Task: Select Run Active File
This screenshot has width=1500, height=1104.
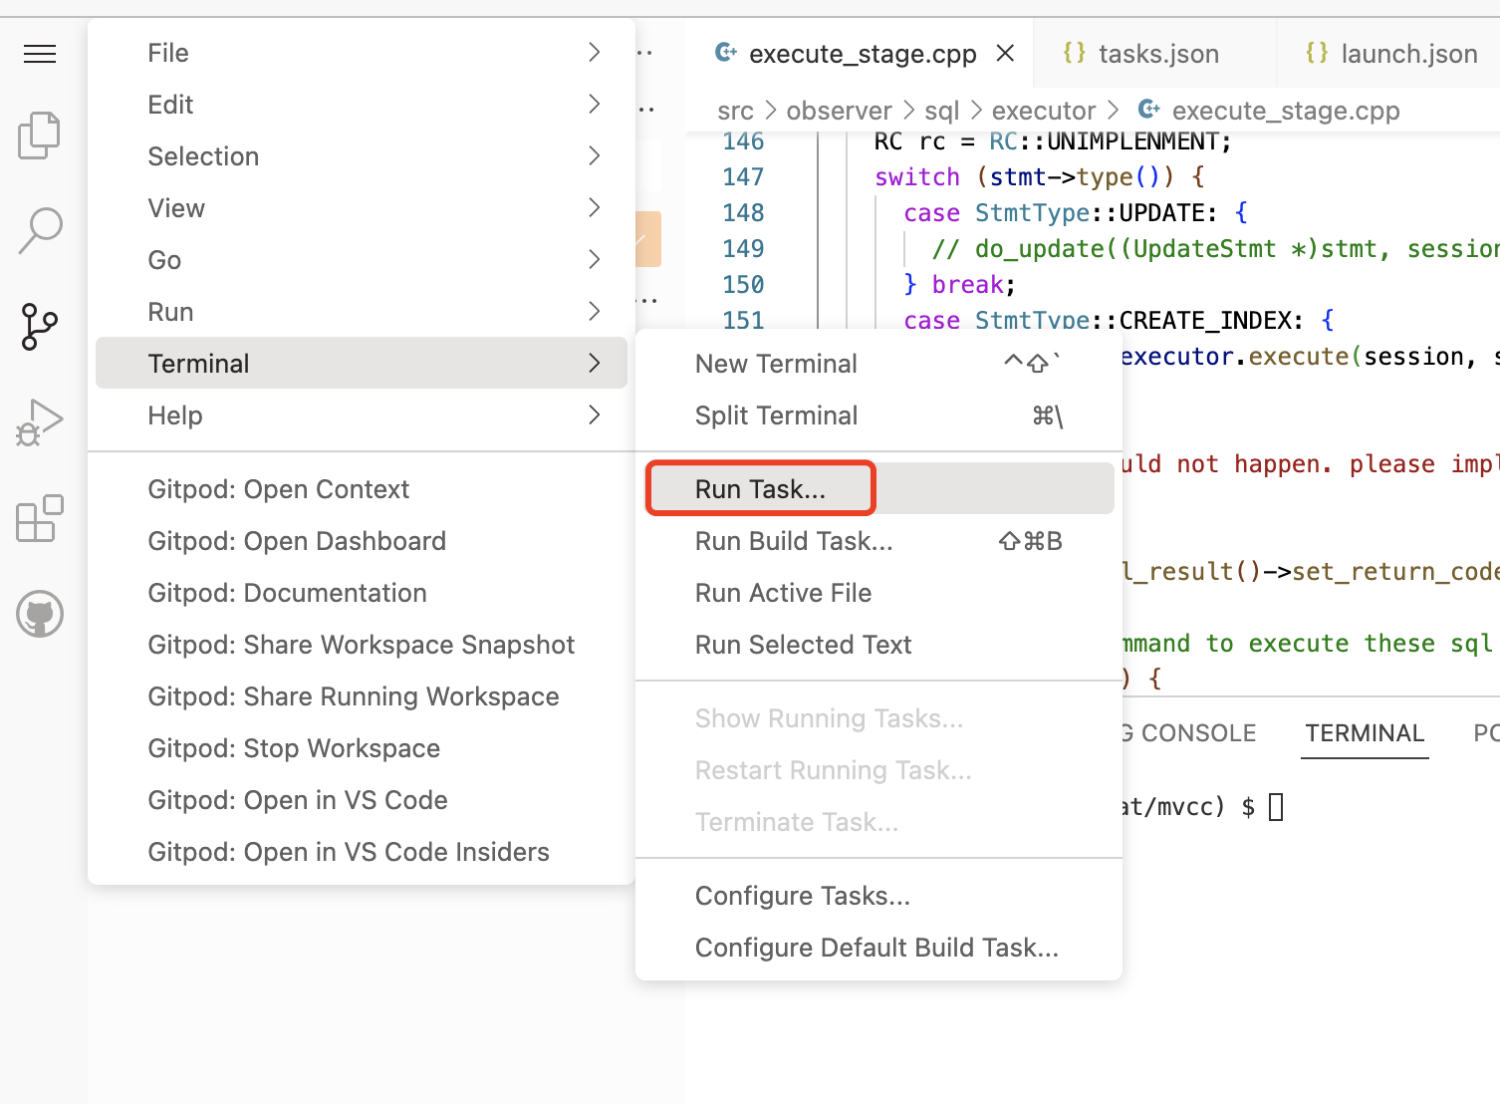Action: point(879,593)
